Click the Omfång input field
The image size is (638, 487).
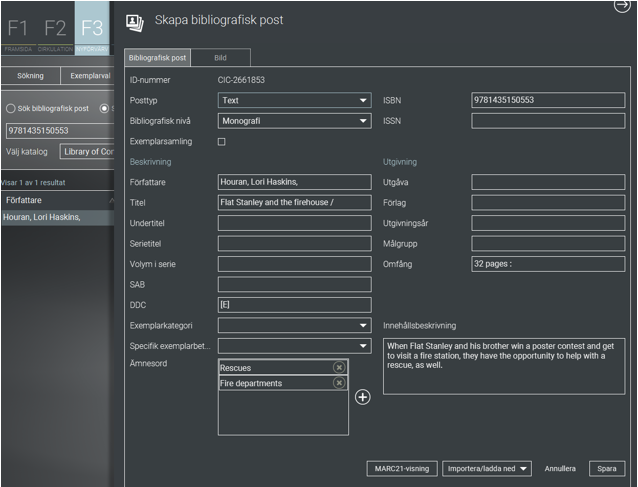coord(548,264)
